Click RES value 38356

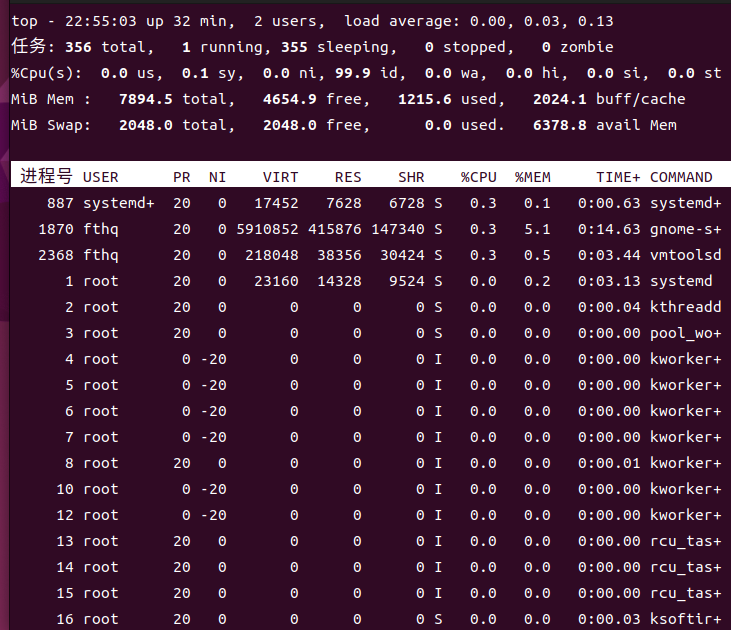(x=339, y=255)
